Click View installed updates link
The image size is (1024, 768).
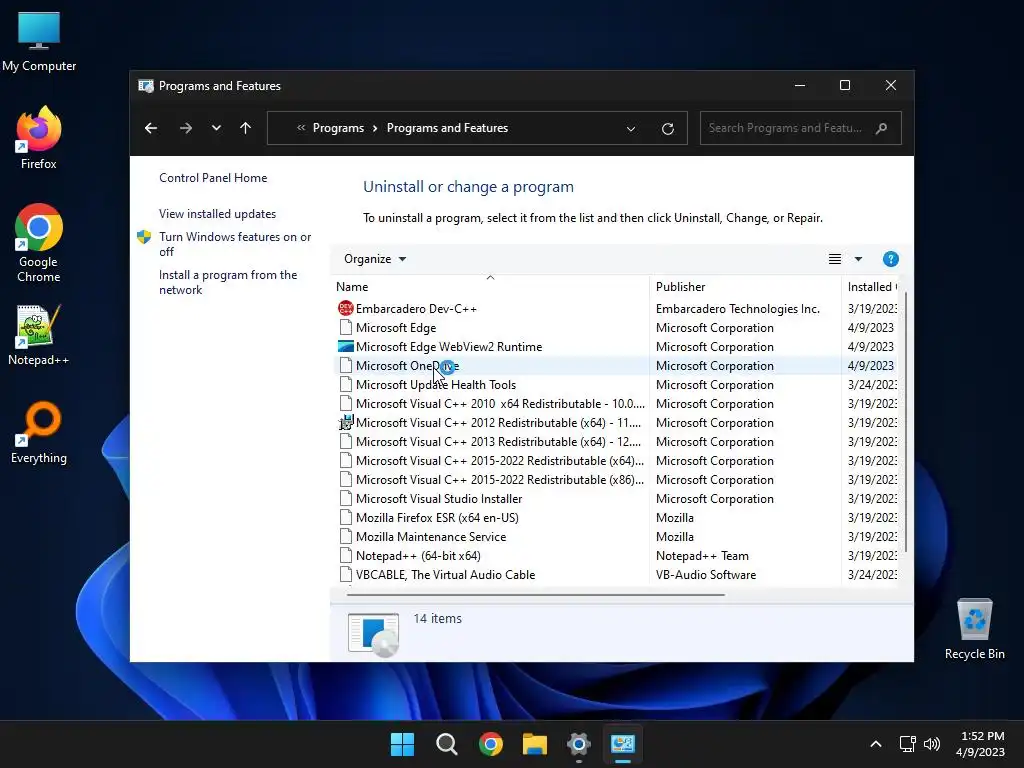[217, 214]
